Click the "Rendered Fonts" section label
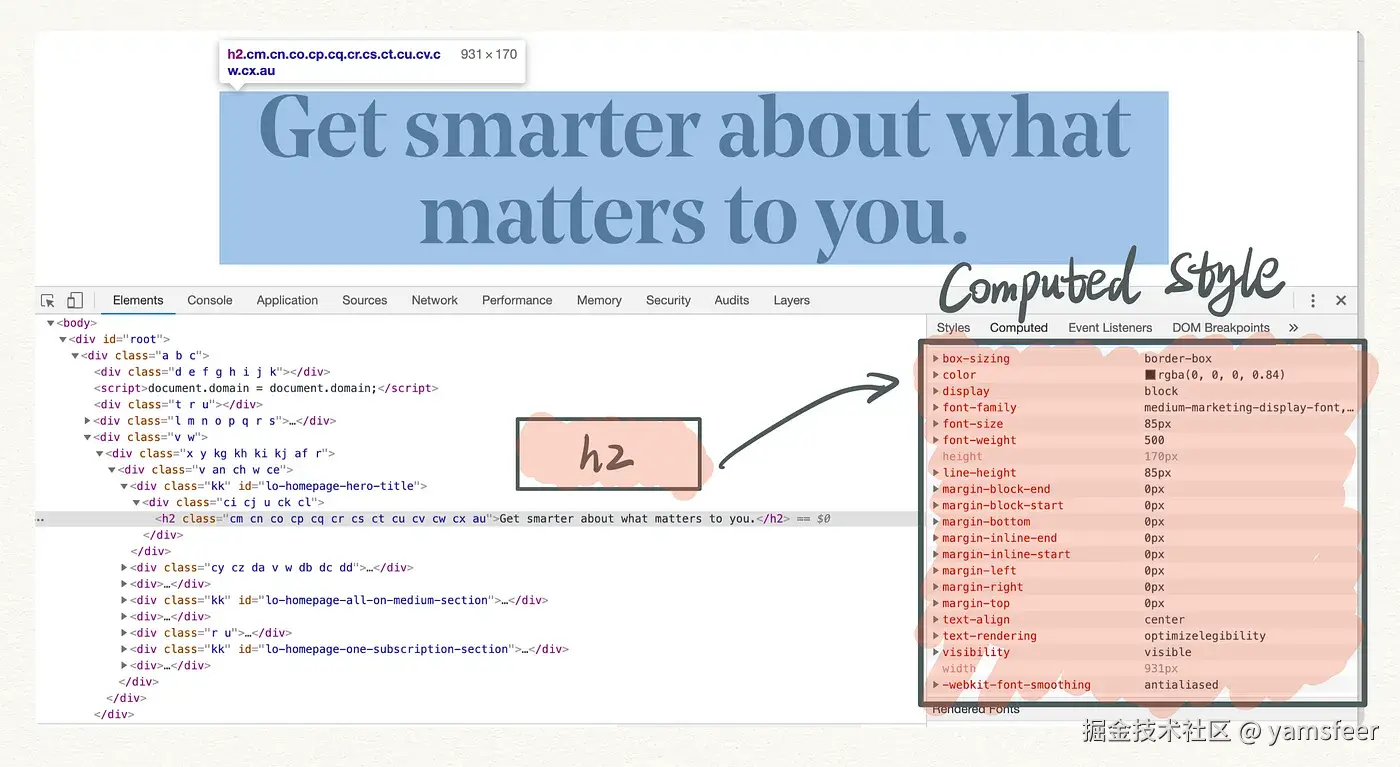The height and width of the screenshot is (767, 1400). pyautogui.click(x=975, y=709)
